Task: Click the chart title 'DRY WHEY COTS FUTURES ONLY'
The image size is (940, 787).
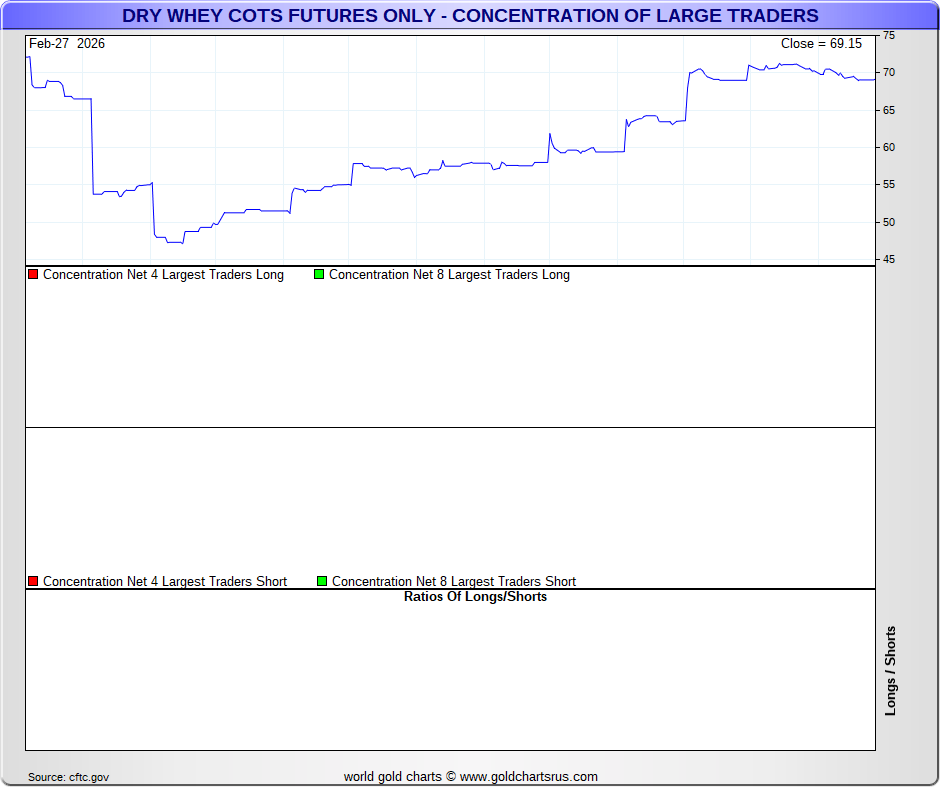Action: click(470, 16)
